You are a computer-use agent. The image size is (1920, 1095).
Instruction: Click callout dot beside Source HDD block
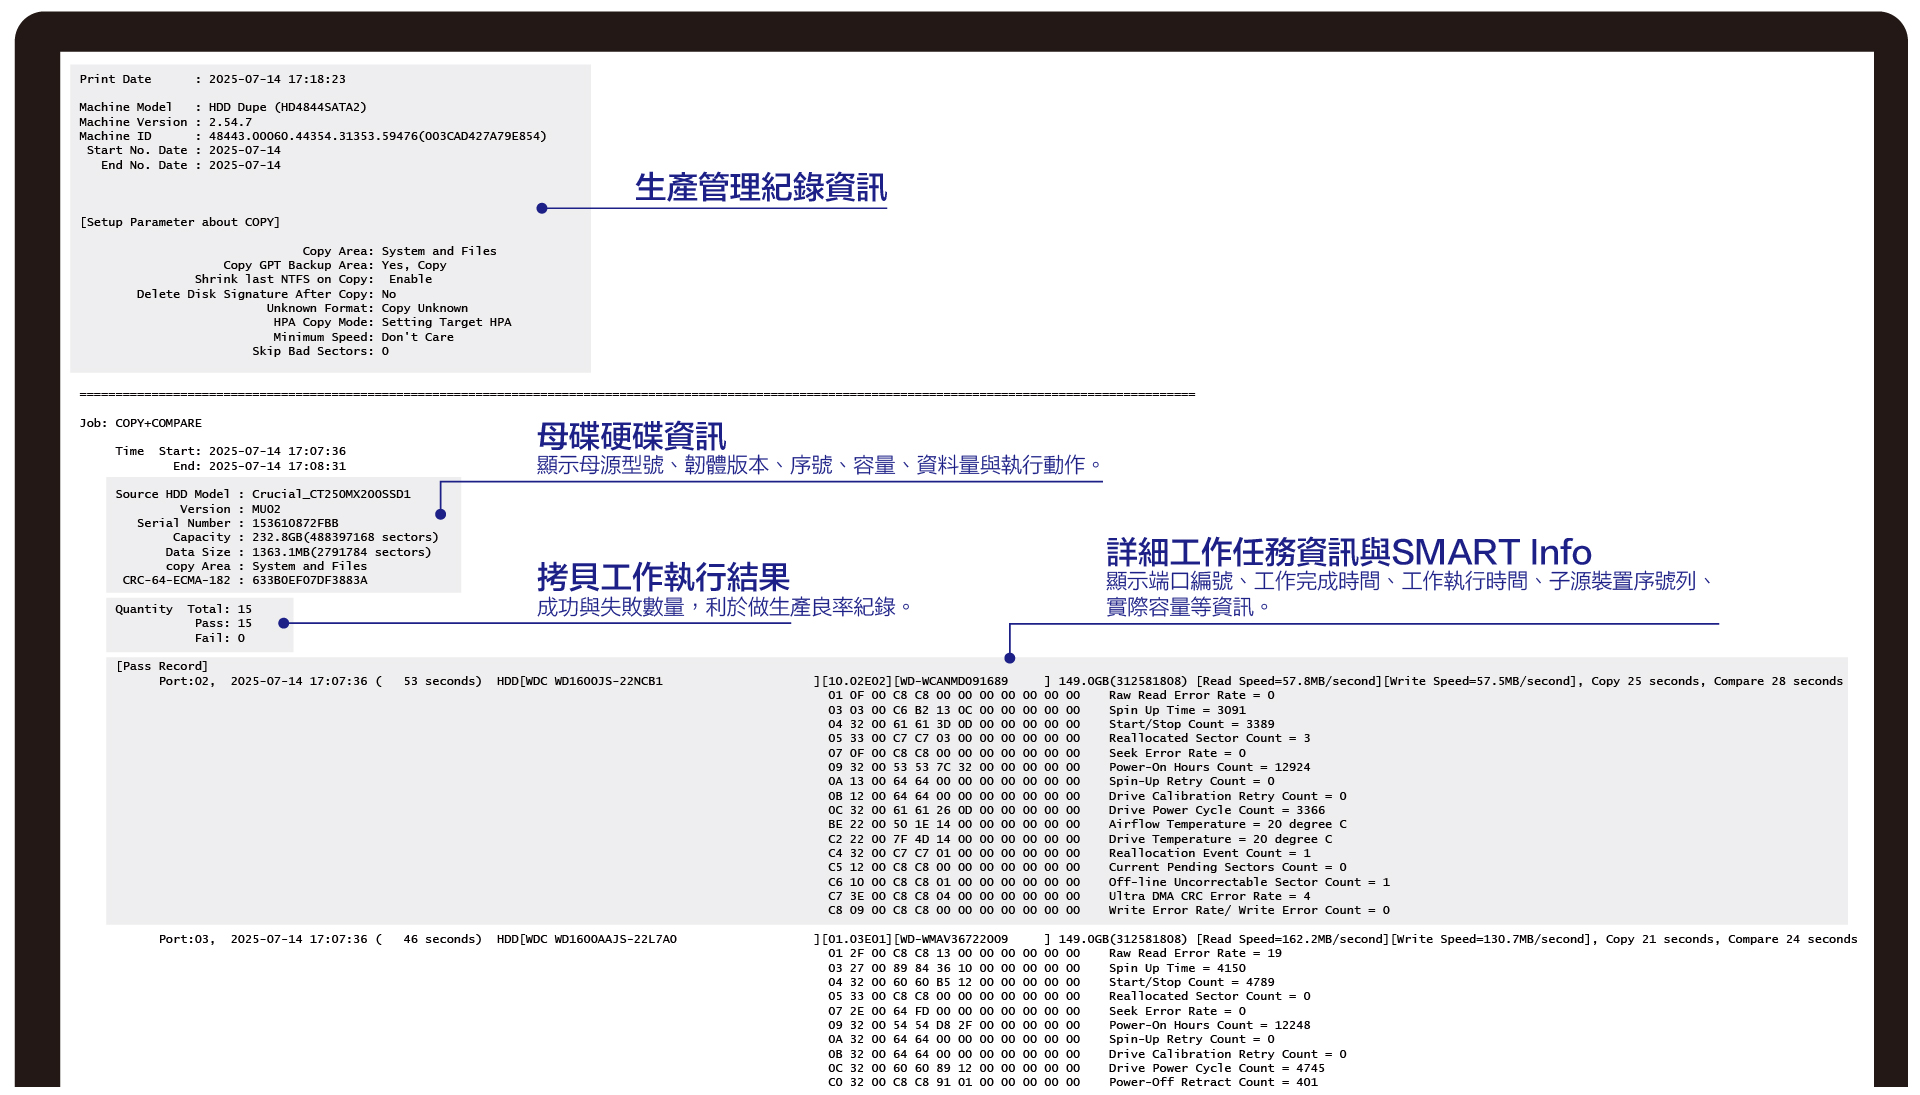pos(441,514)
